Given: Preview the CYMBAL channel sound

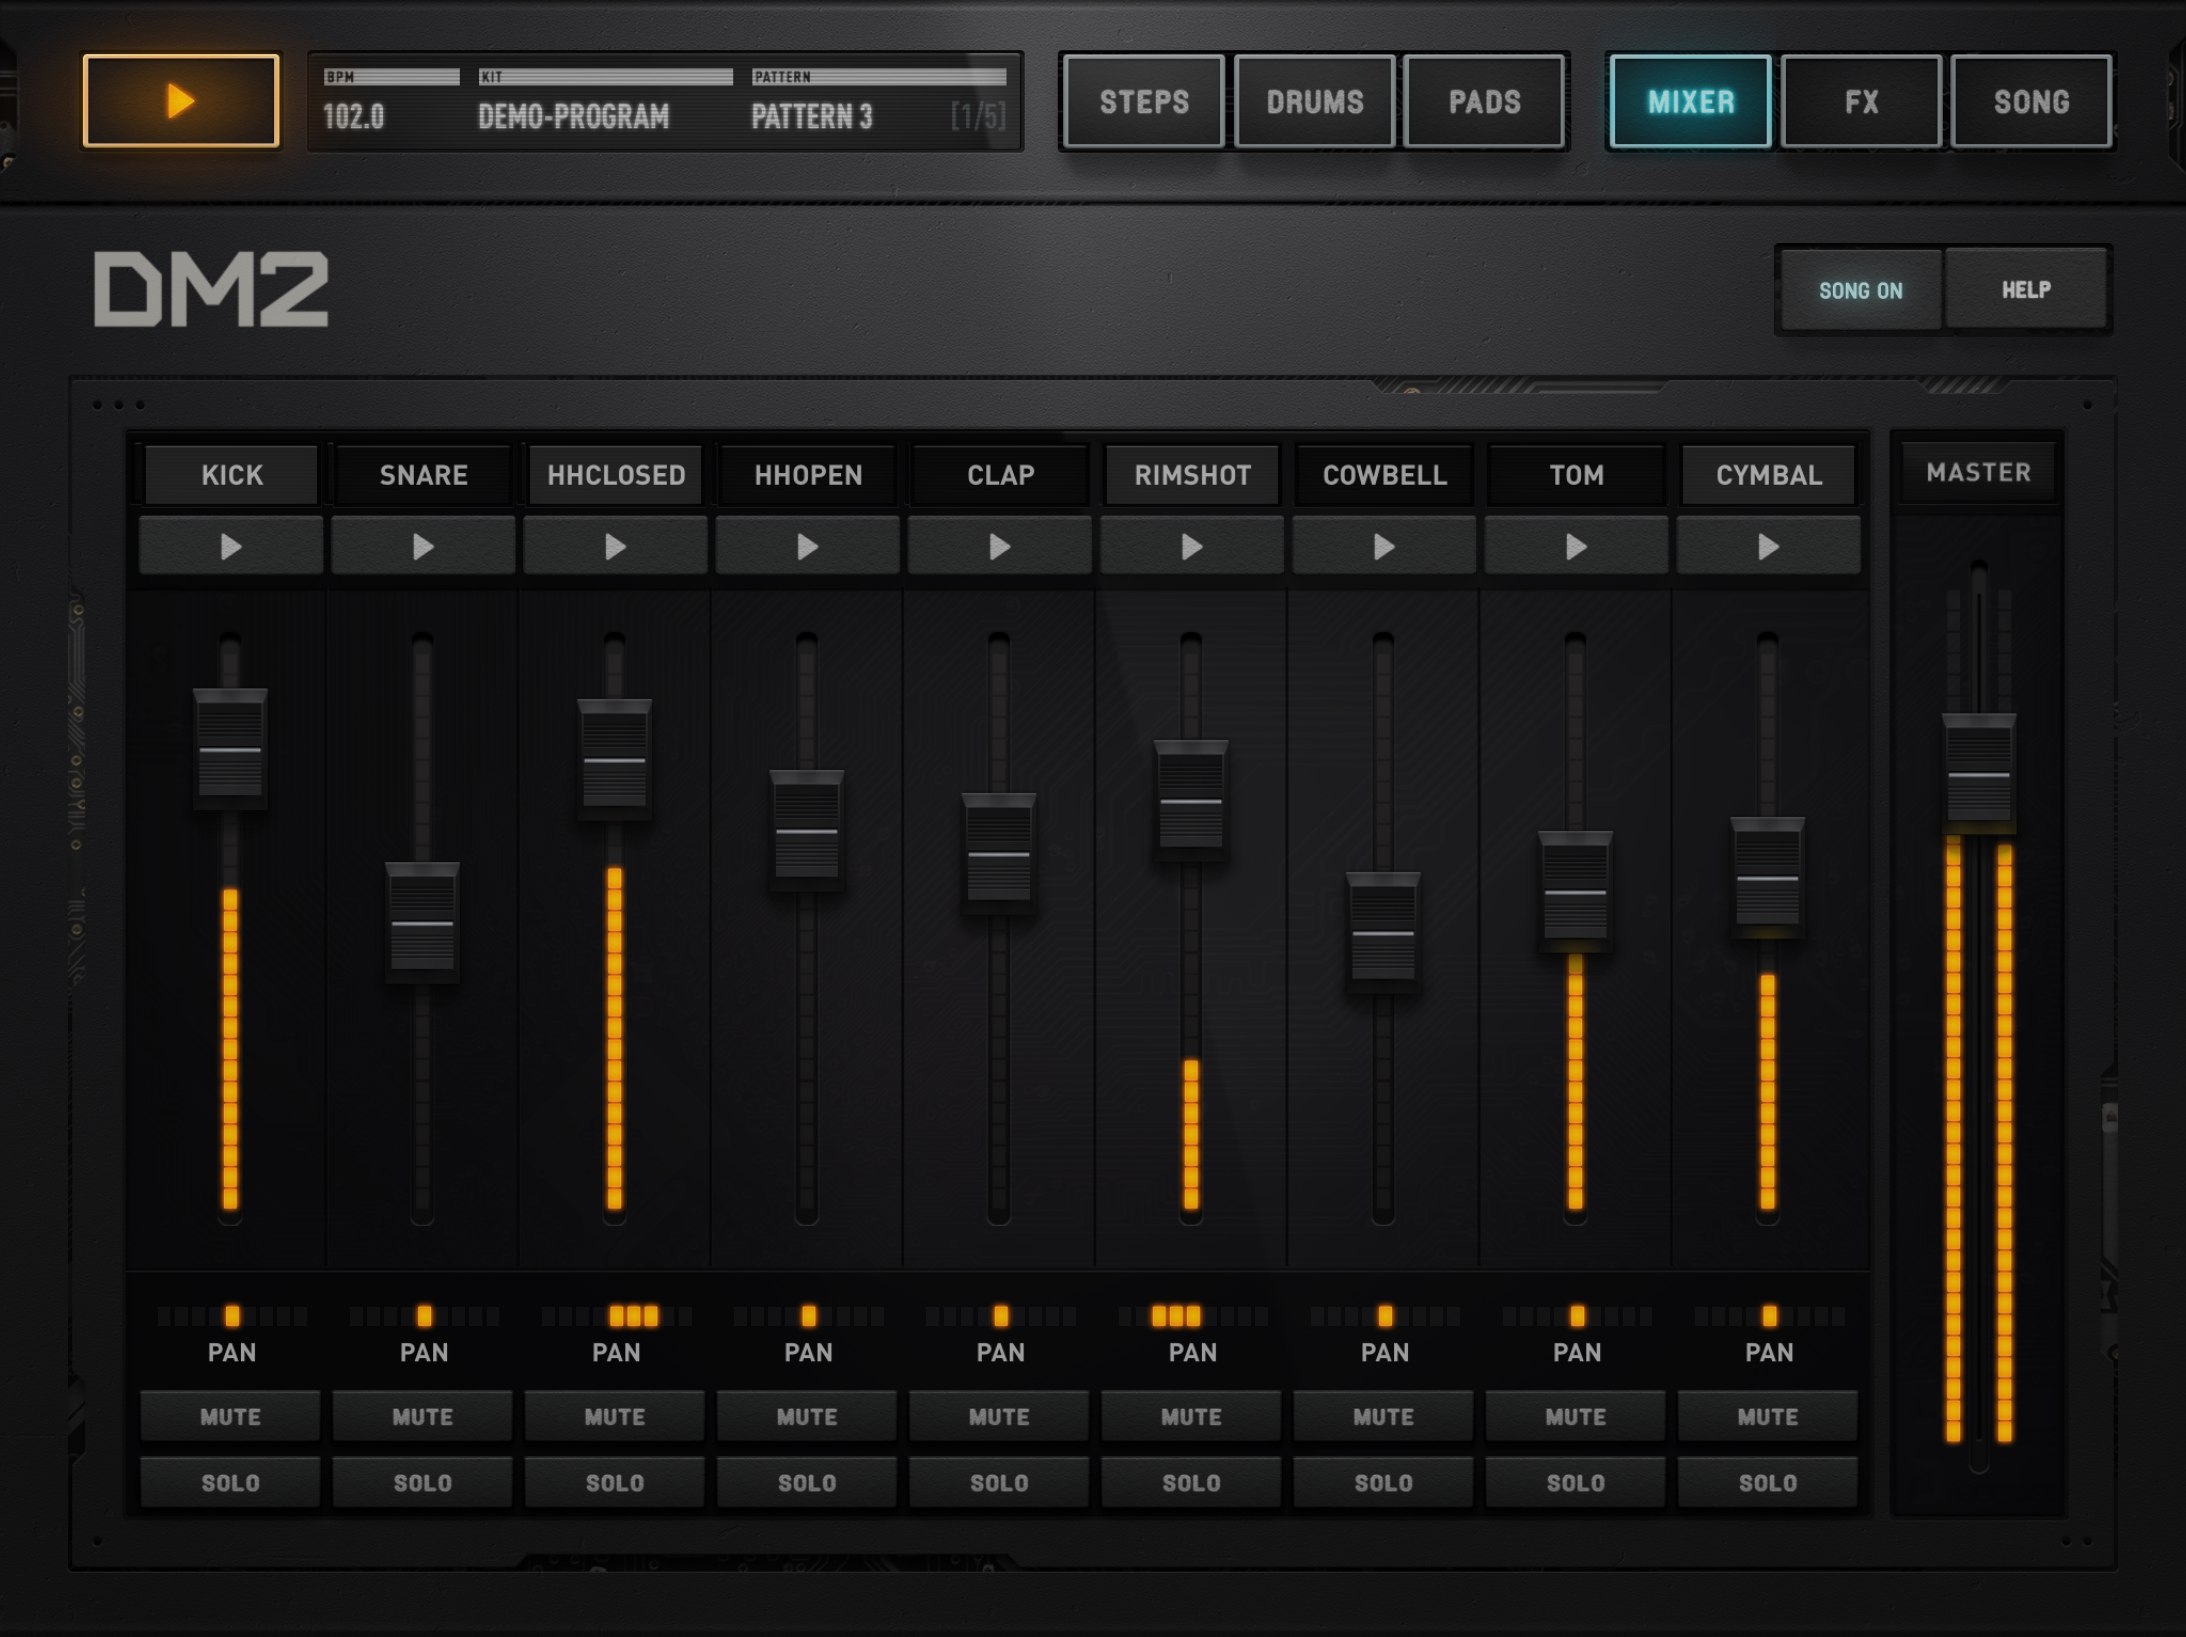Looking at the screenshot, I should point(1767,546).
